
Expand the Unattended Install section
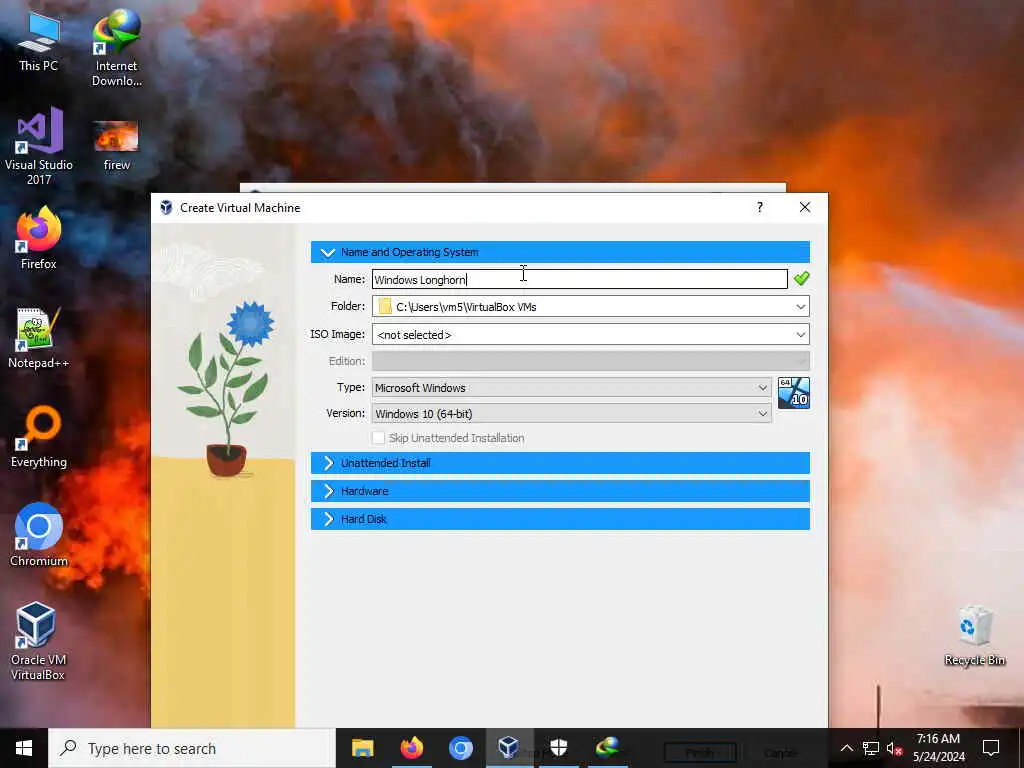560,463
